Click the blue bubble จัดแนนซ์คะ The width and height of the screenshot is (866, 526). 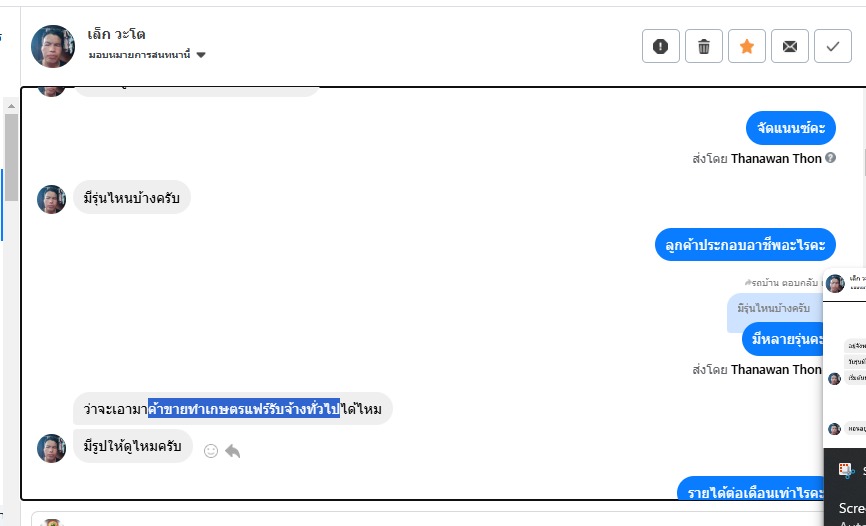790,127
